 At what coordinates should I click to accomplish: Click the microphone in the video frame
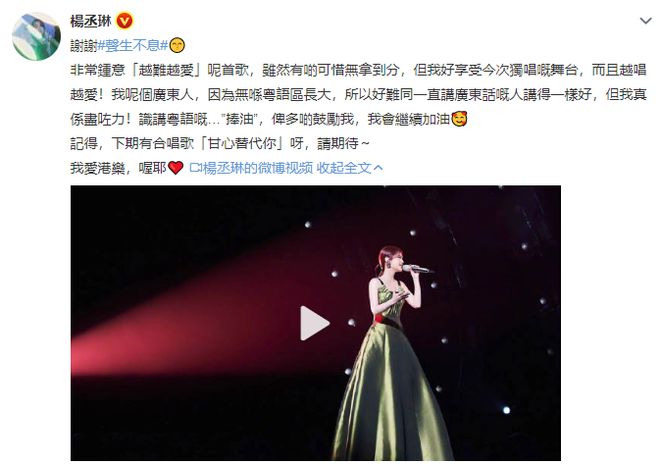tap(415, 269)
